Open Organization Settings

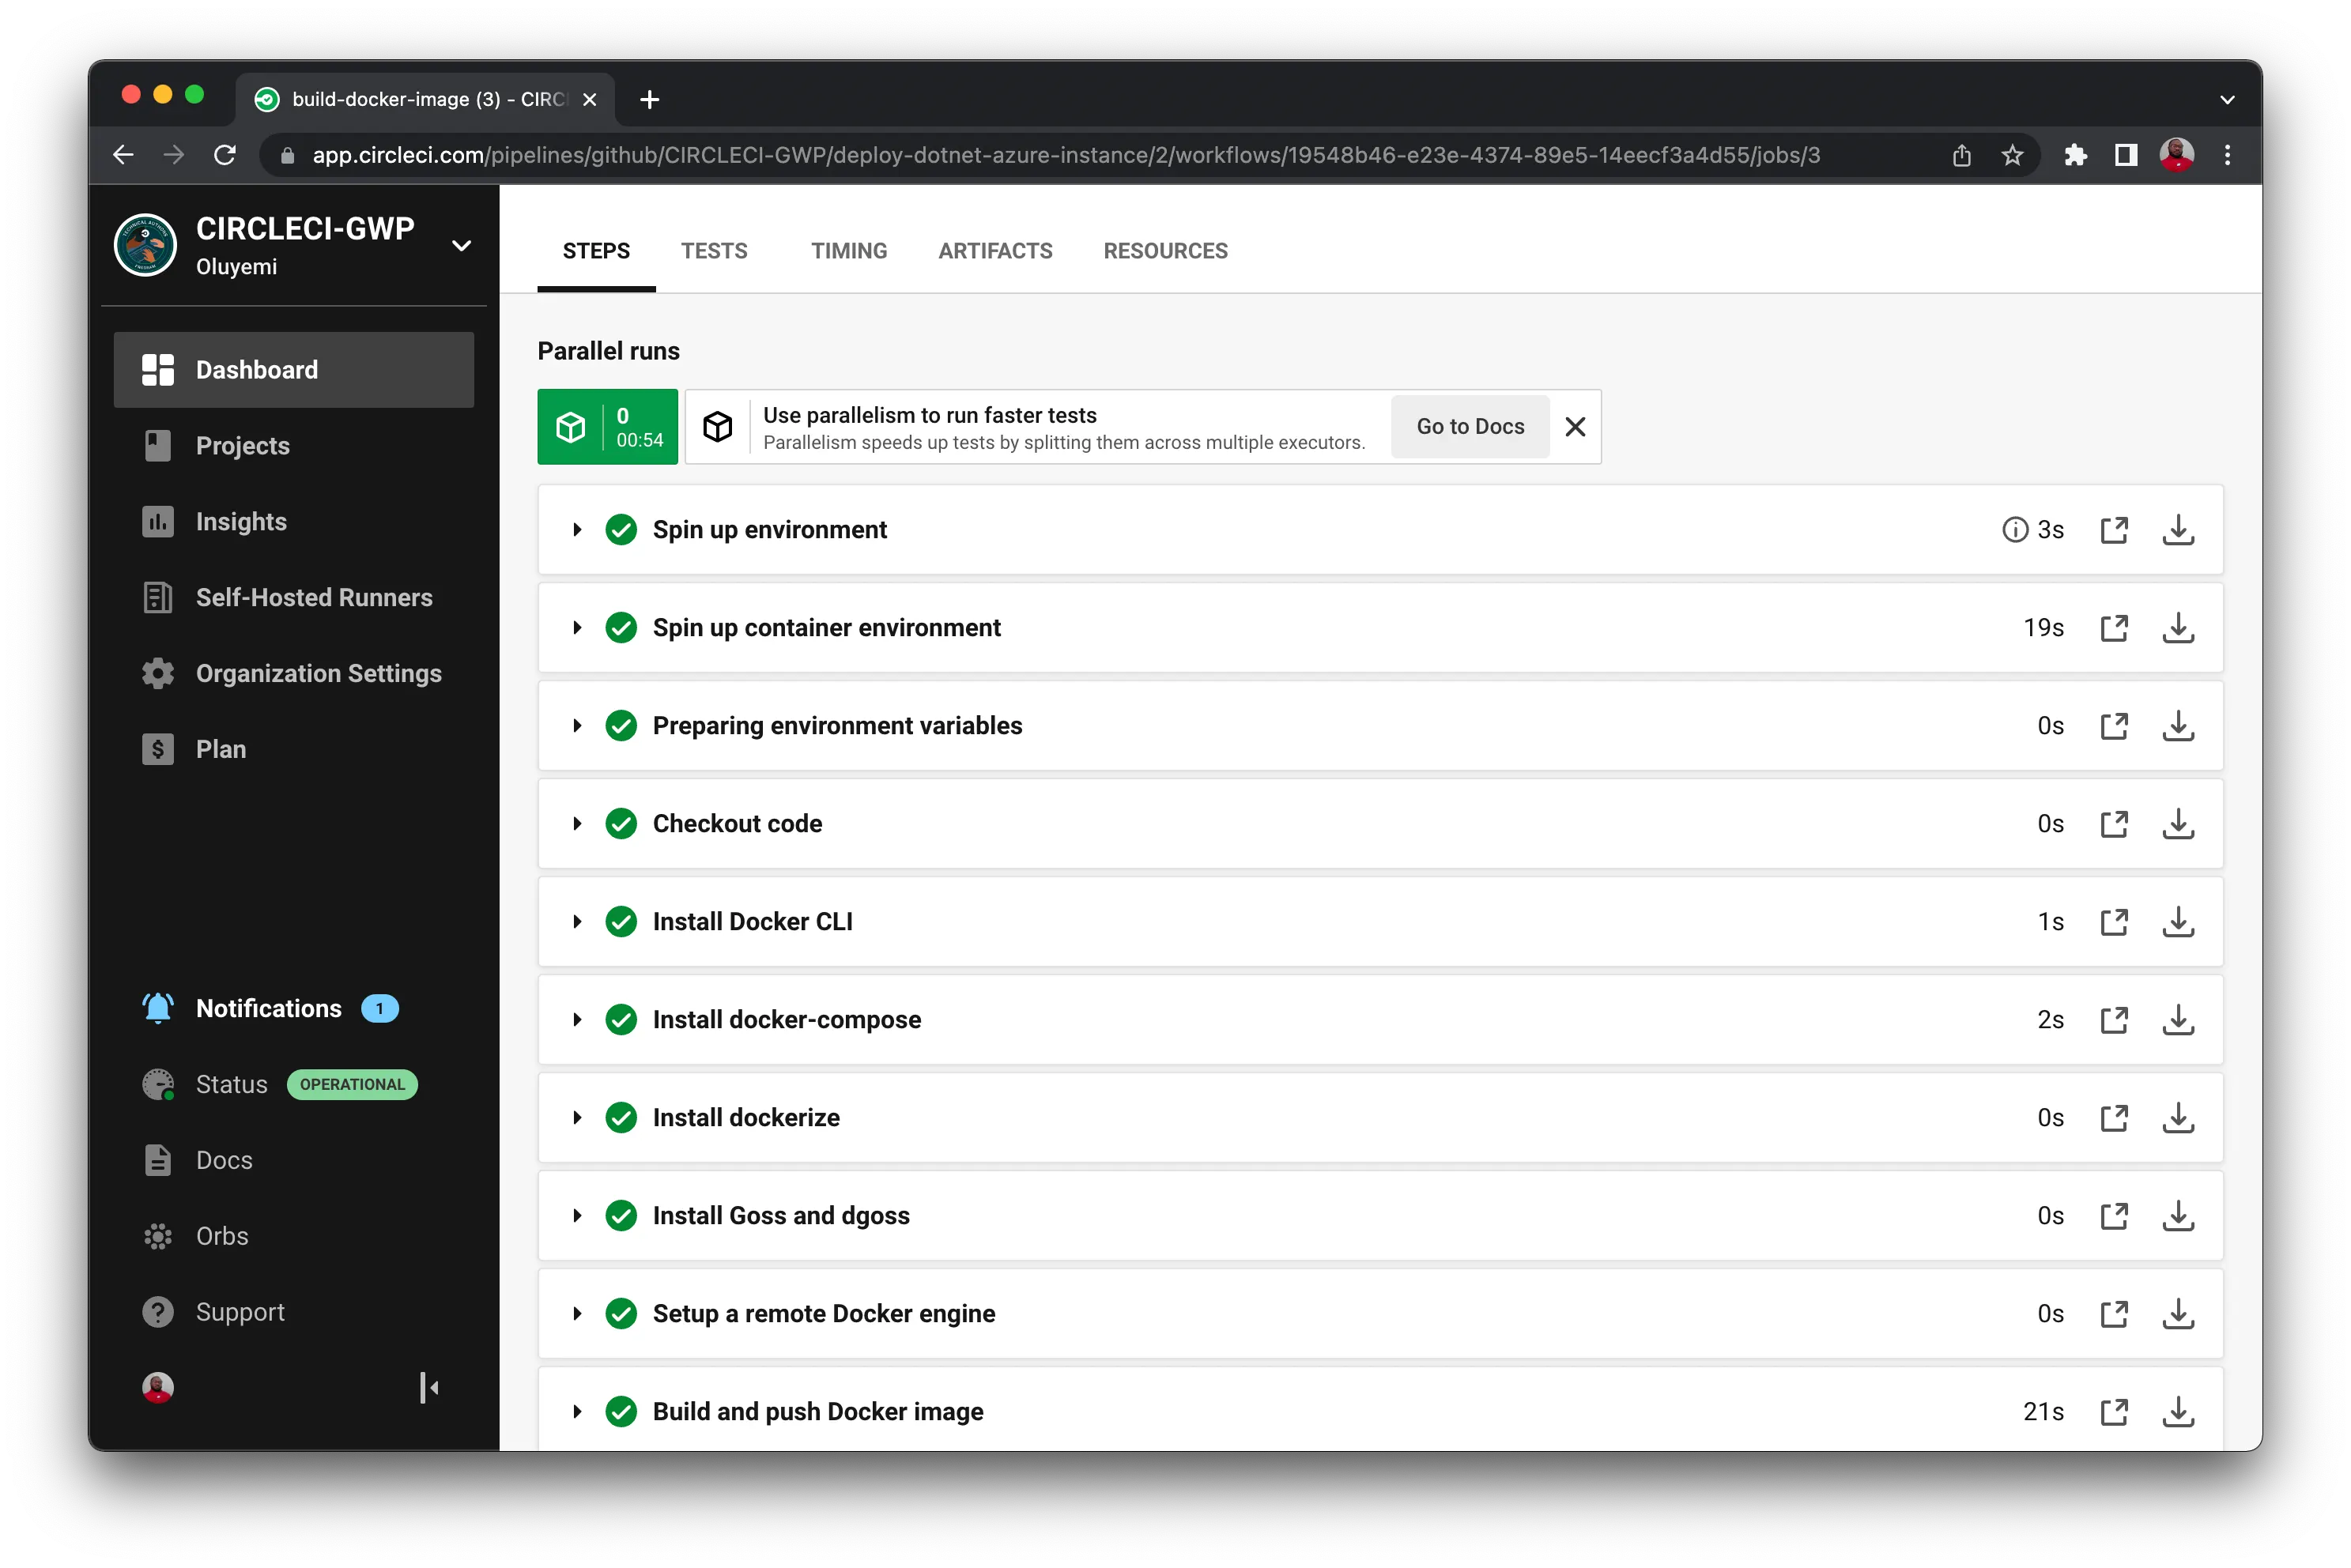coord(318,673)
